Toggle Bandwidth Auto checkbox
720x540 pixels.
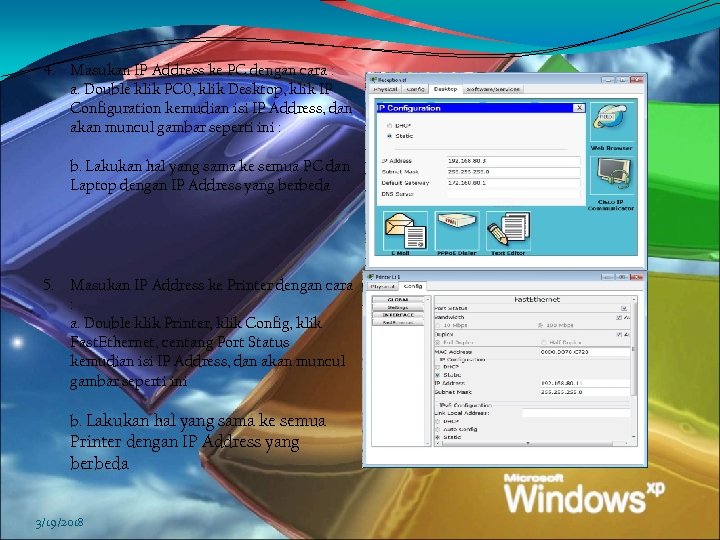(619, 317)
